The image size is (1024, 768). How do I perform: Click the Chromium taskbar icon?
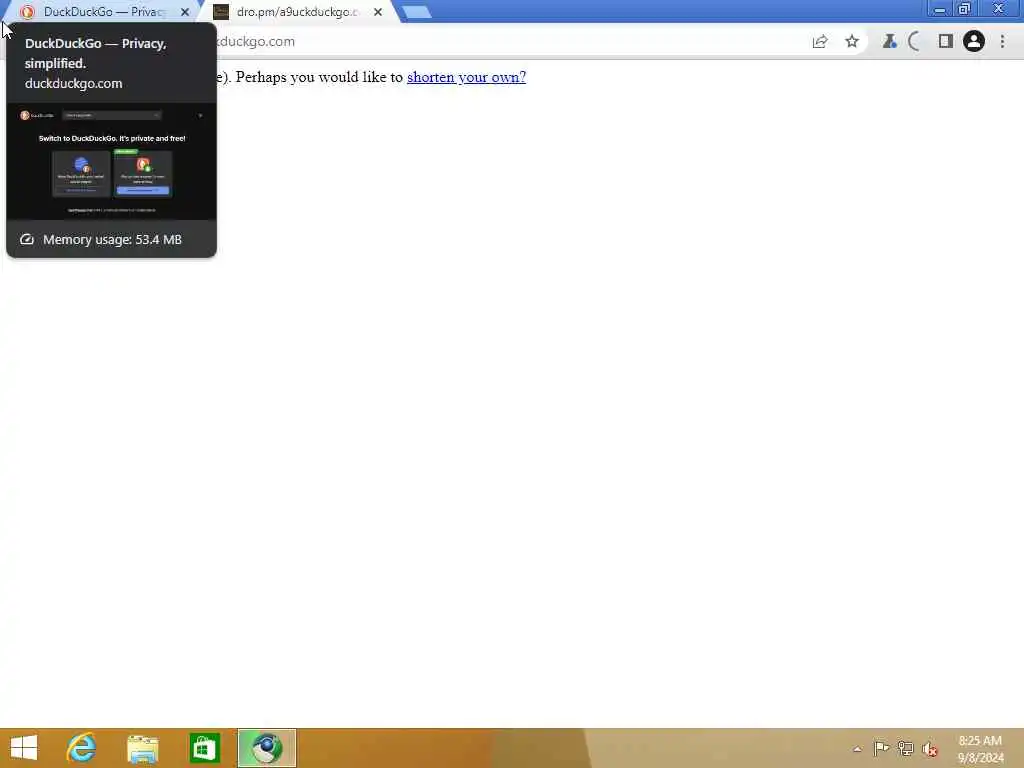(x=267, y=748)
